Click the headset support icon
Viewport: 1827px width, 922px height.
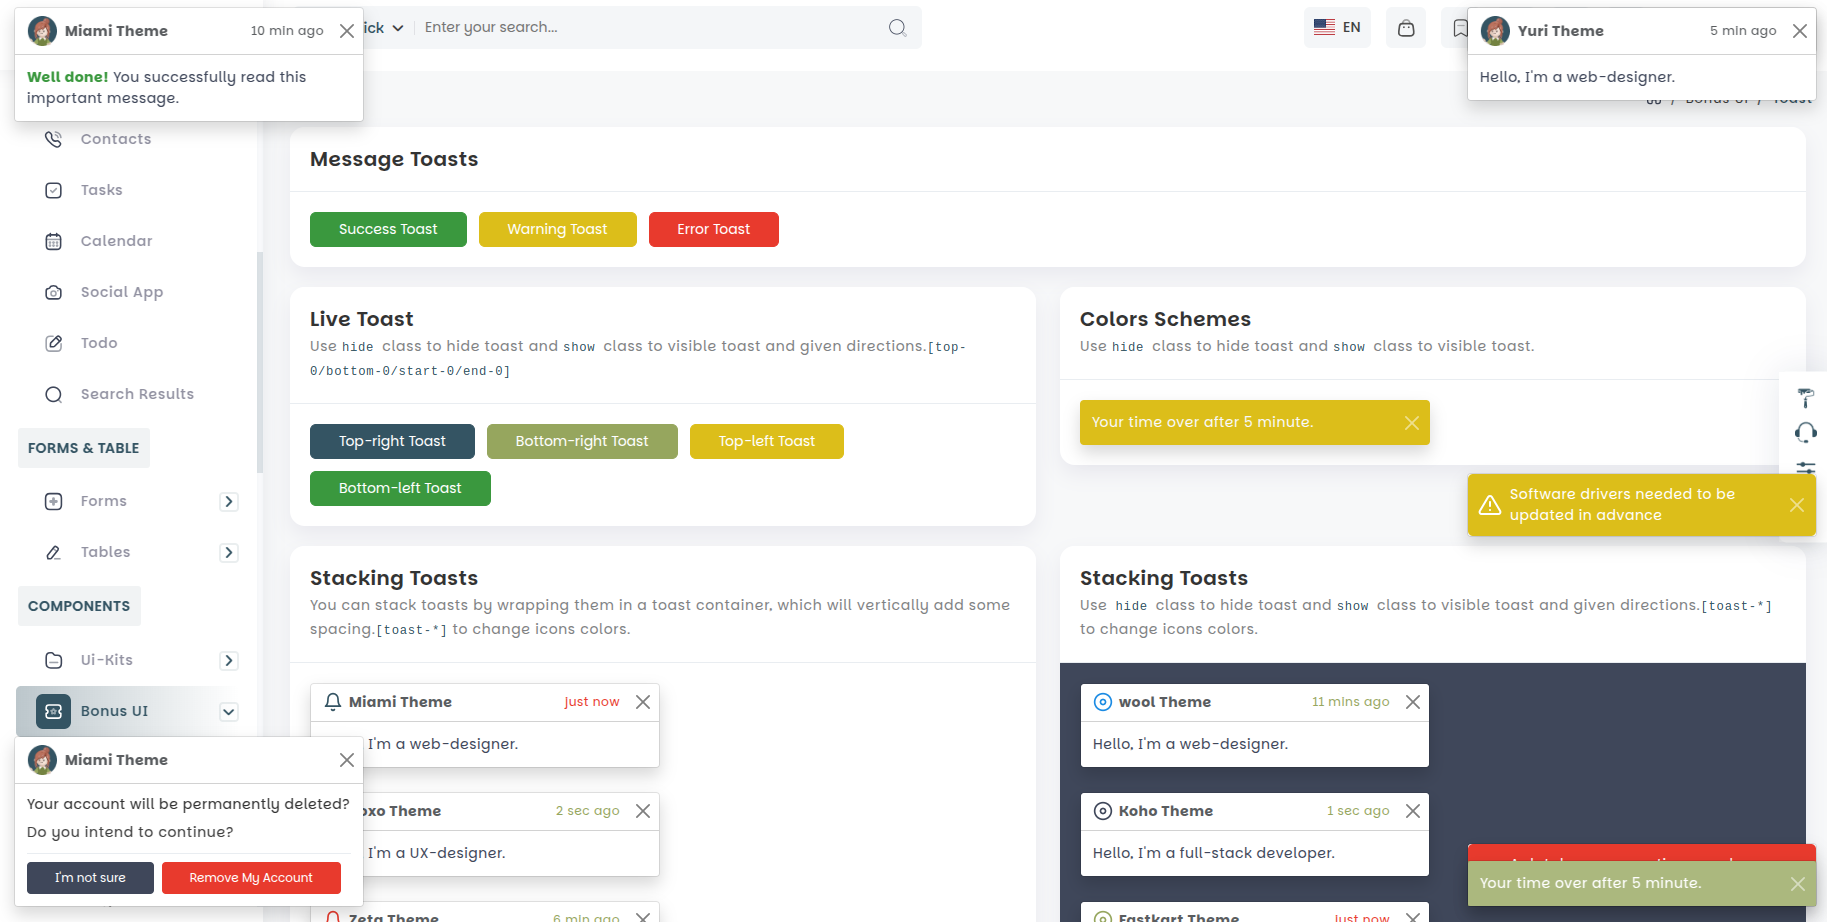(1805, 432)
